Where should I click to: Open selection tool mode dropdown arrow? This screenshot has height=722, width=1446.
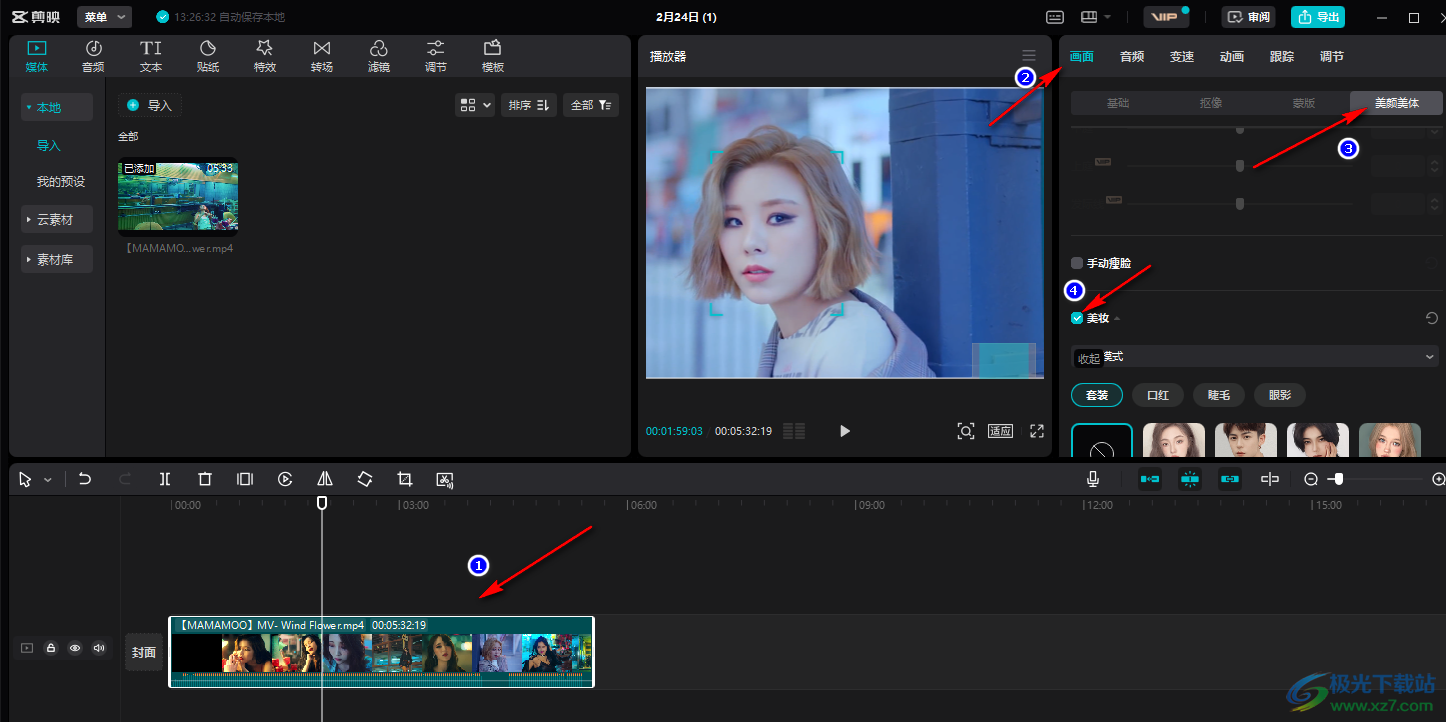coord(47,480)
